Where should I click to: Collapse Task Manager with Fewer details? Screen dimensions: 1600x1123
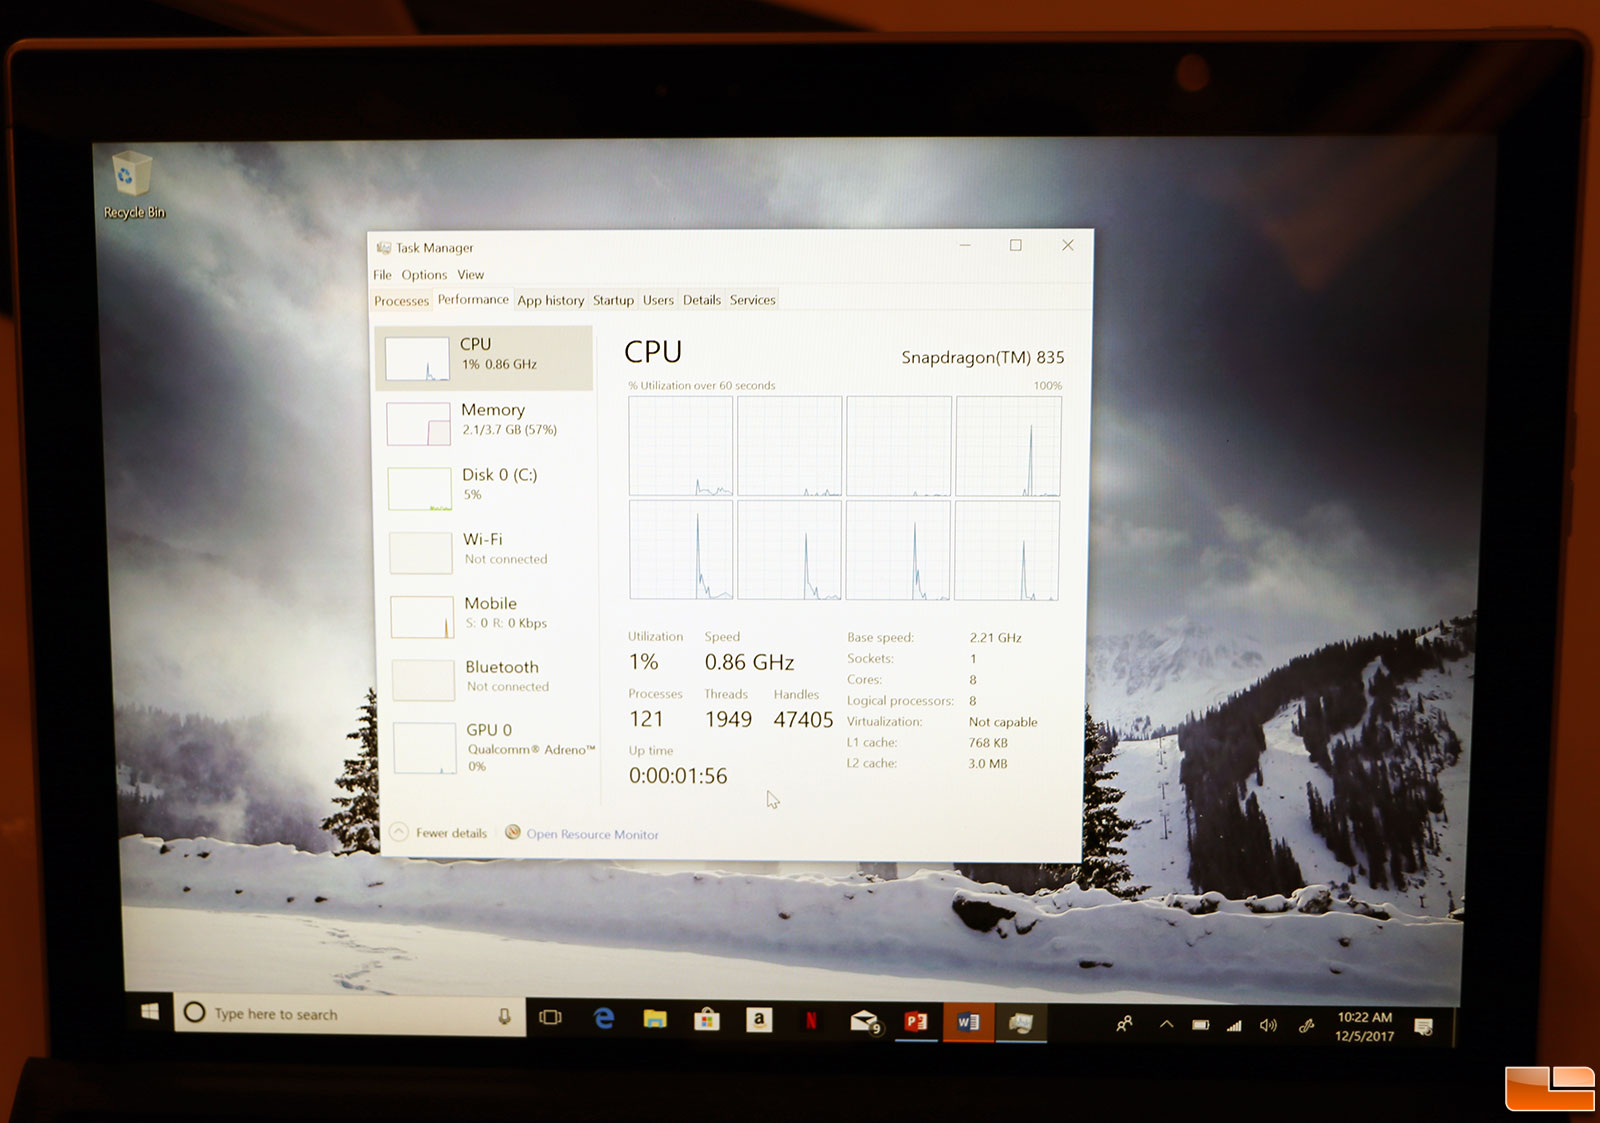pos(439,832)
